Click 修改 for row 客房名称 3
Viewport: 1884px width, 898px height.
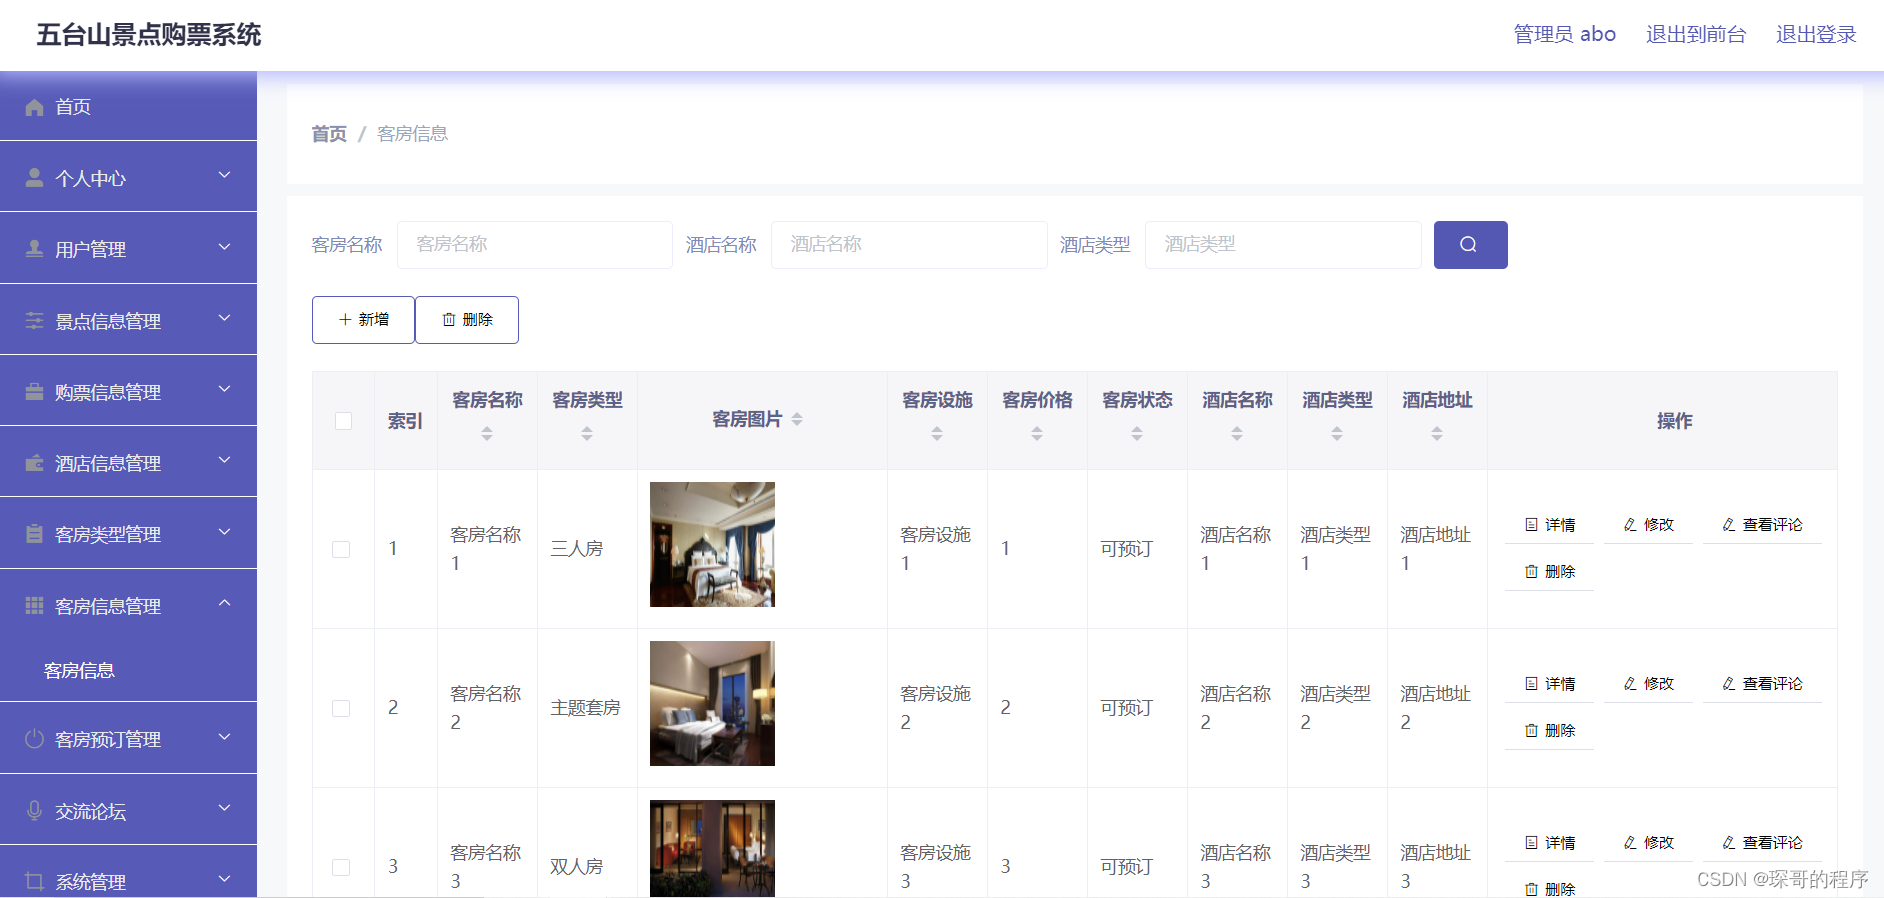pos(1649,843)
